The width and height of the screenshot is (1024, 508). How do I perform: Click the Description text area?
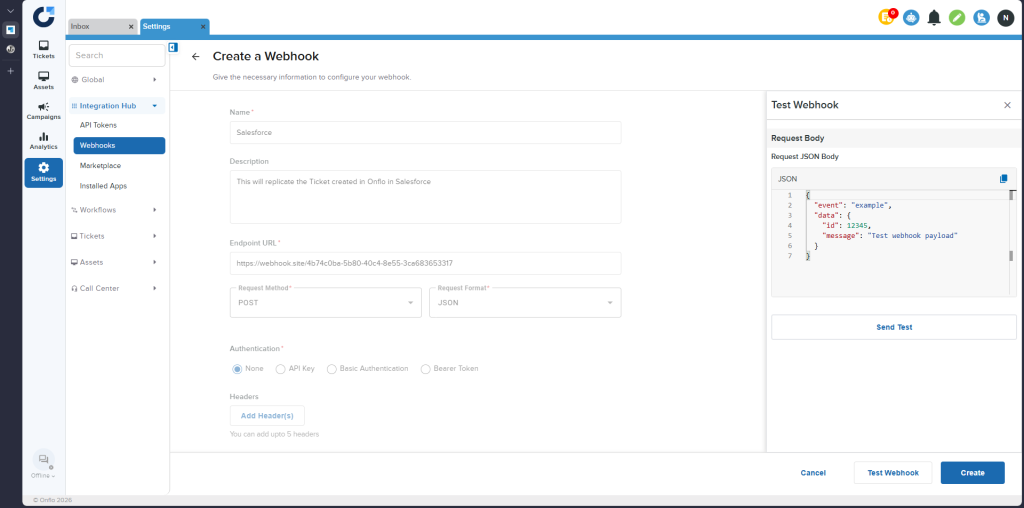[x=425, y=197]
